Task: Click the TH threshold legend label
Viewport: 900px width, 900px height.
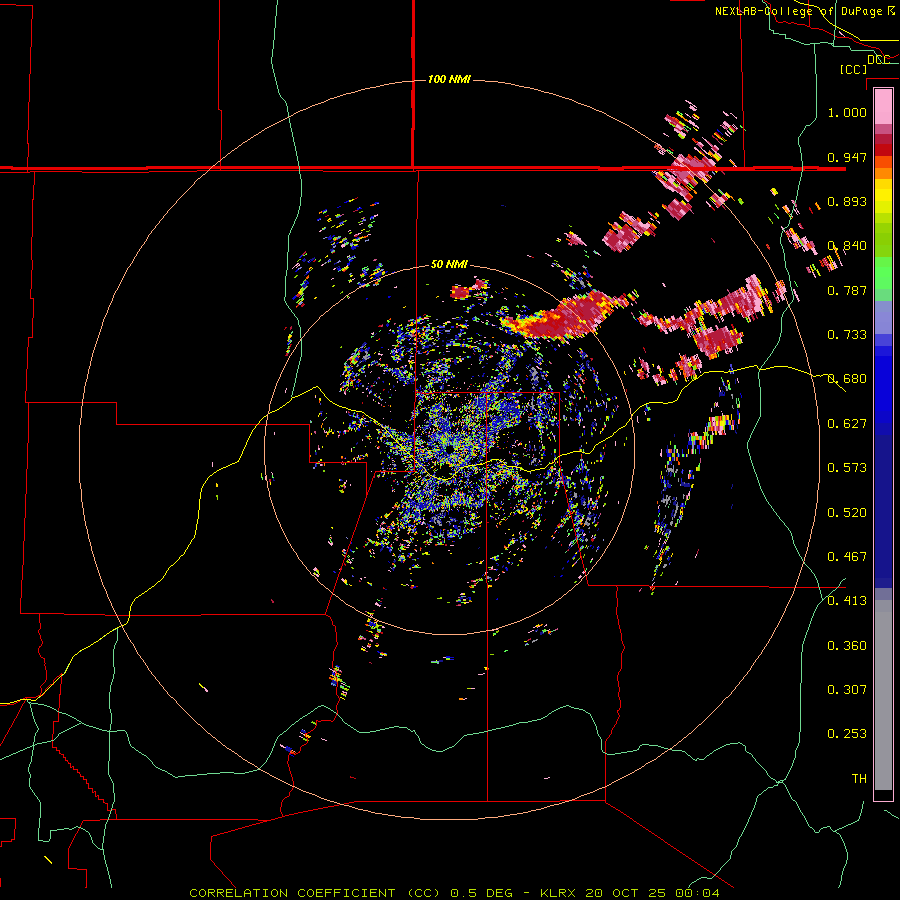Action: coord(859,779)
